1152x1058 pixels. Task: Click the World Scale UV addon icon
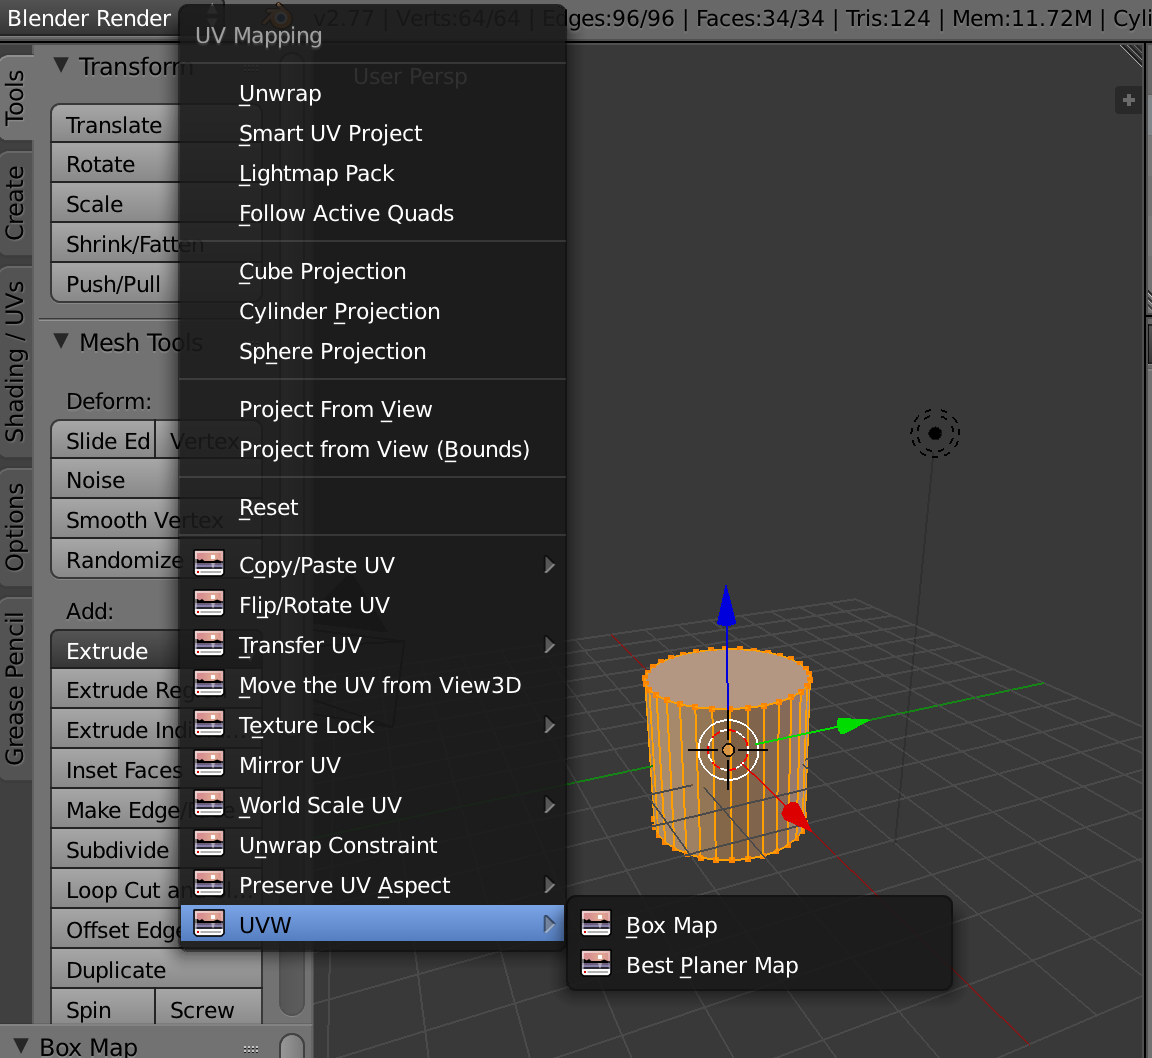209,804
